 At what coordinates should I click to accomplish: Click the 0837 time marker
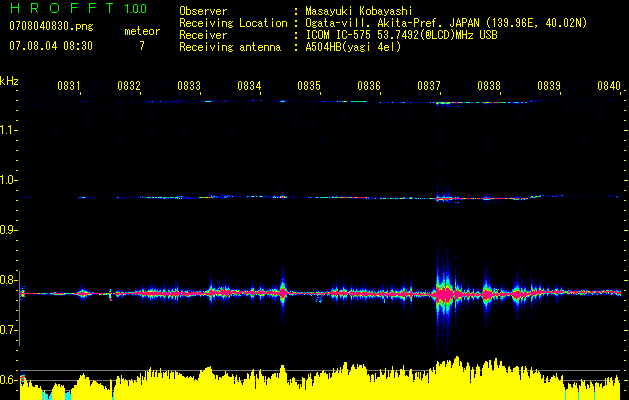point(429,85)
